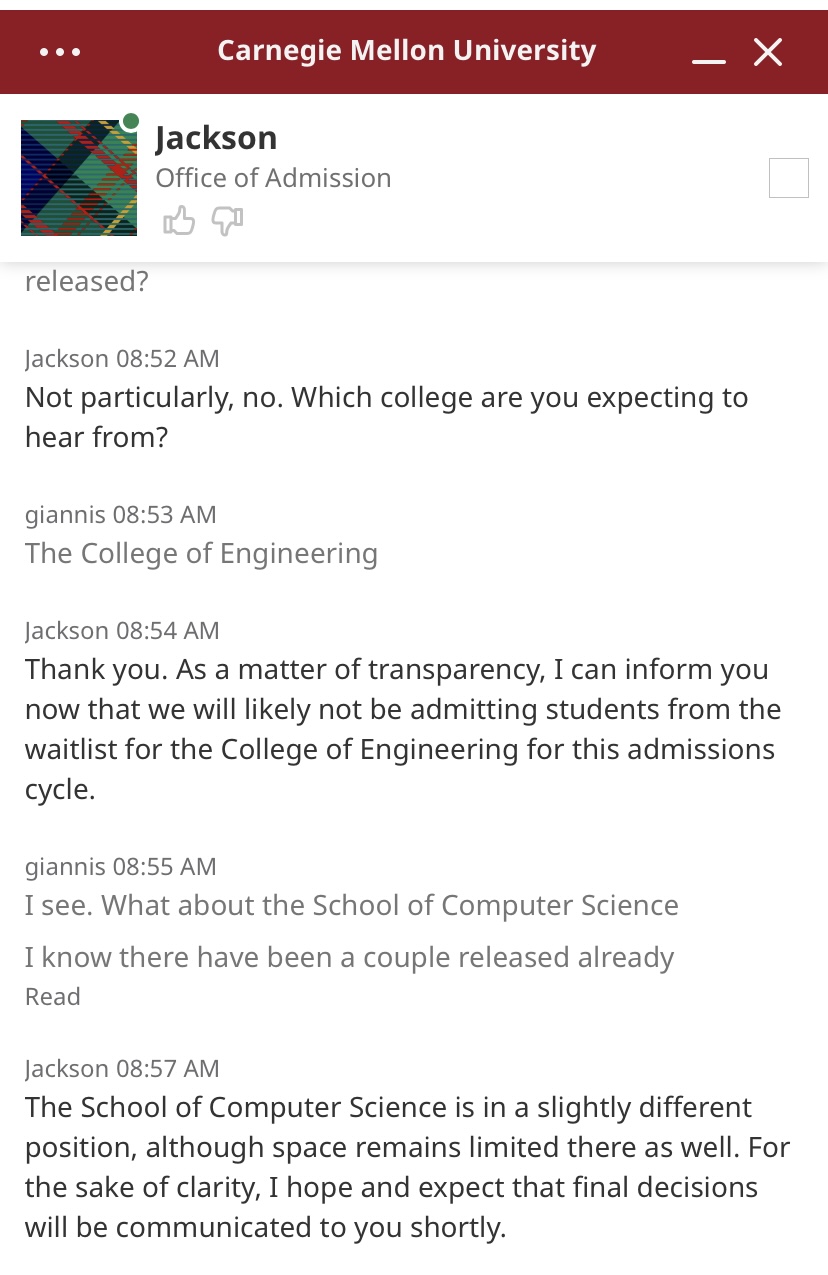Click the green online status dot

click(130, 122)
